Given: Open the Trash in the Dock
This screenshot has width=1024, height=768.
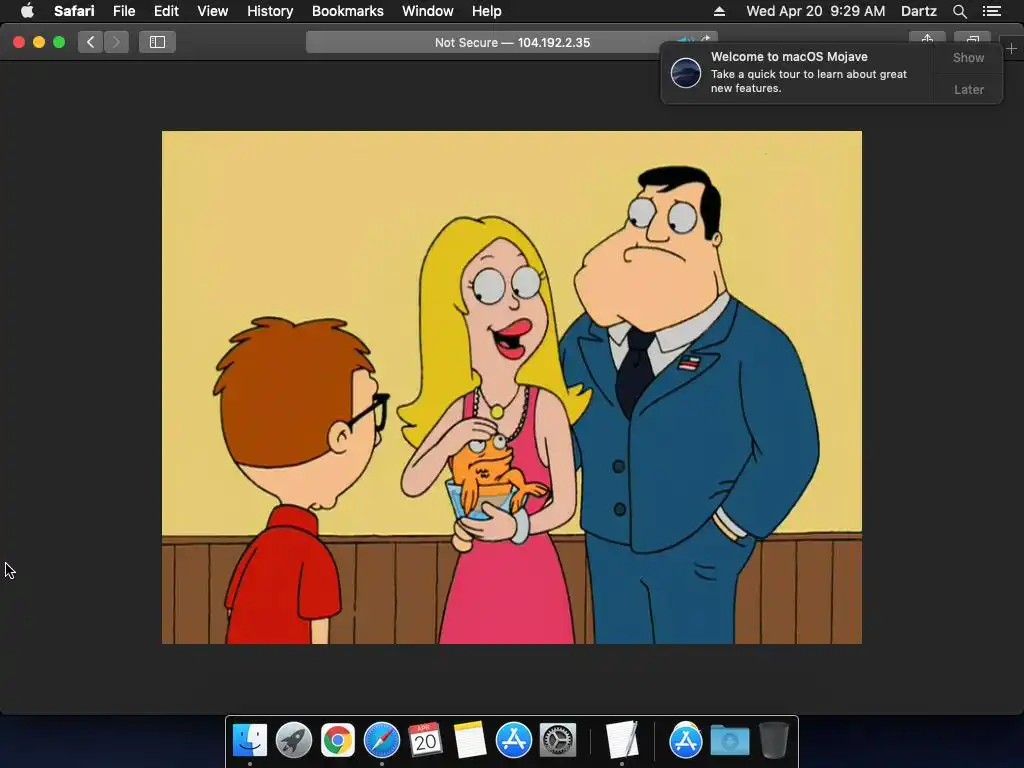Looking at the screenshot, I should pos(773,741).
